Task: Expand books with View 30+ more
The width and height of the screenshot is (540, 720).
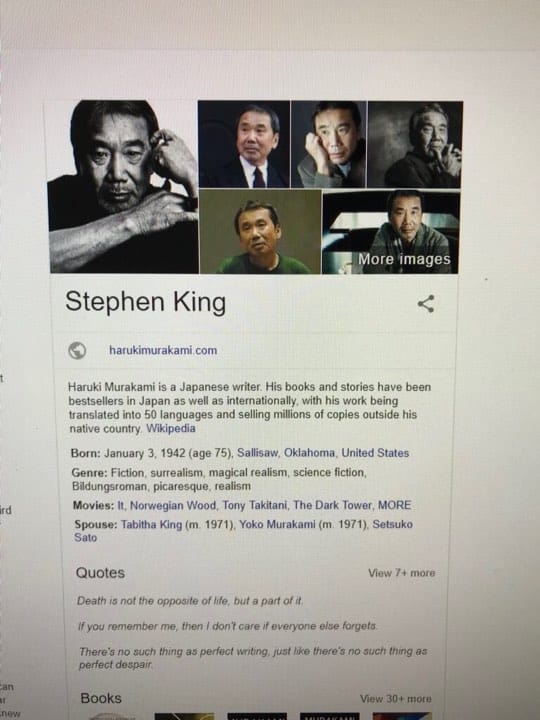Action: click(396, 699)
